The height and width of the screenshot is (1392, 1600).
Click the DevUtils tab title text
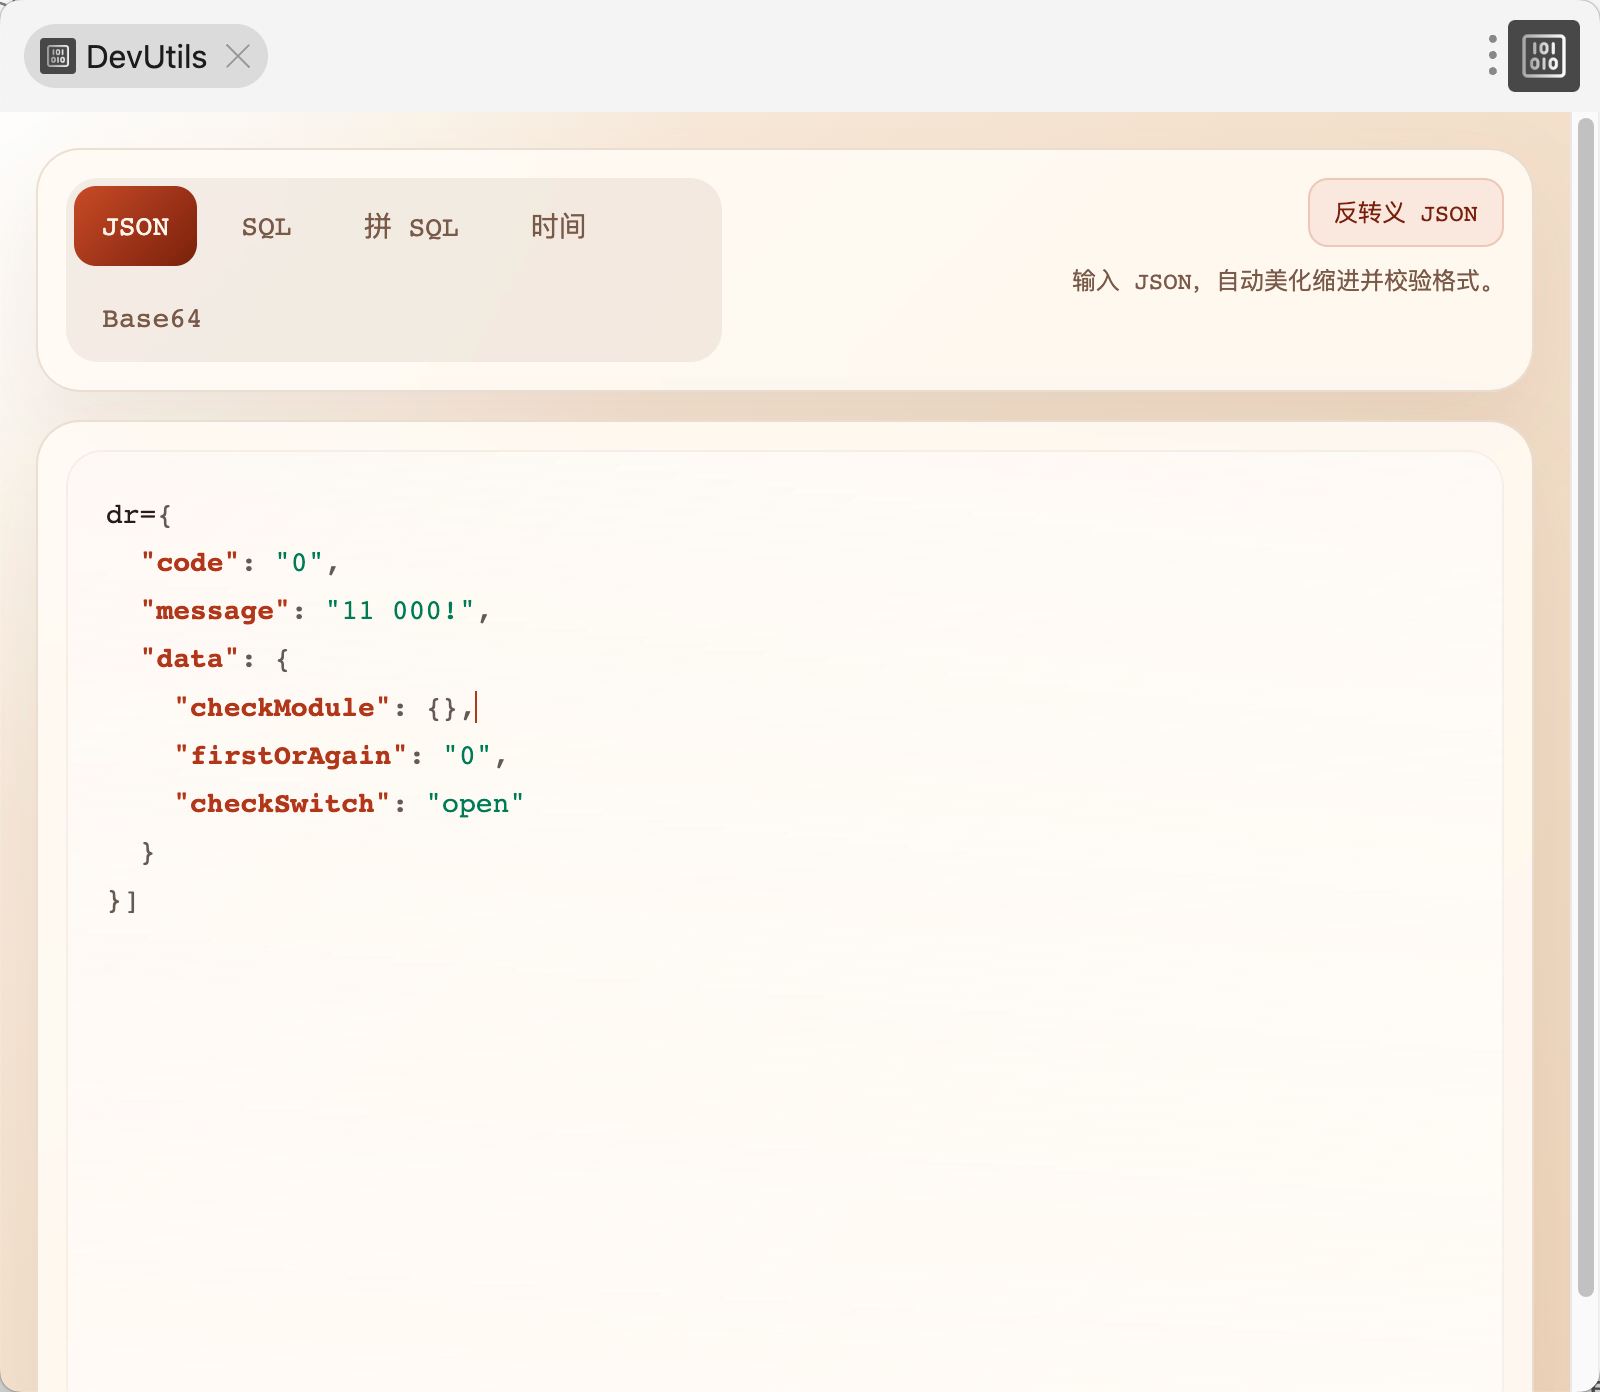click(146, 57)
